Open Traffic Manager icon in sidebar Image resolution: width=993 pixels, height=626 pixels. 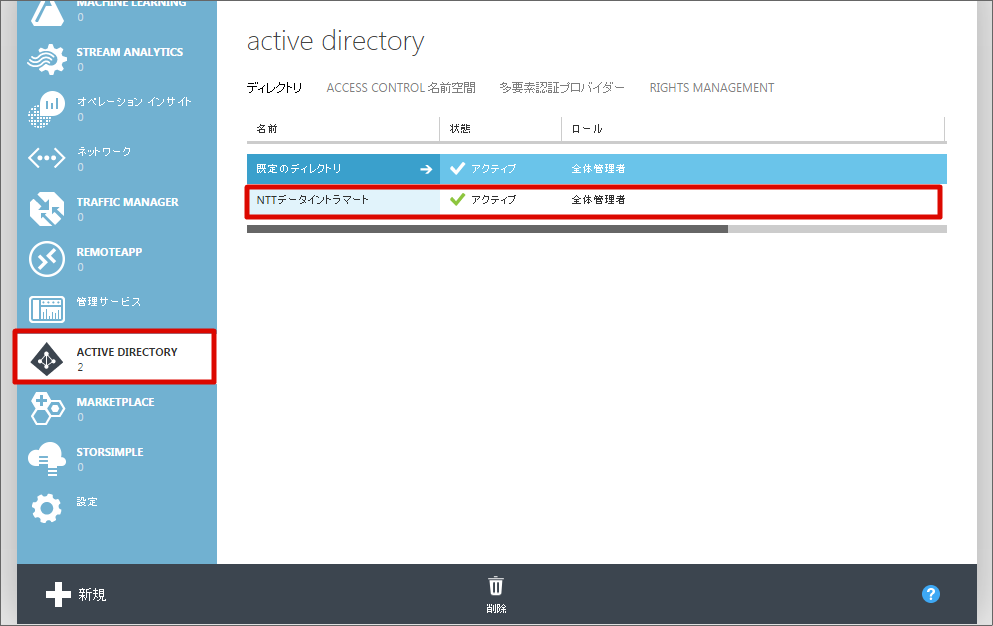(47, 209)
